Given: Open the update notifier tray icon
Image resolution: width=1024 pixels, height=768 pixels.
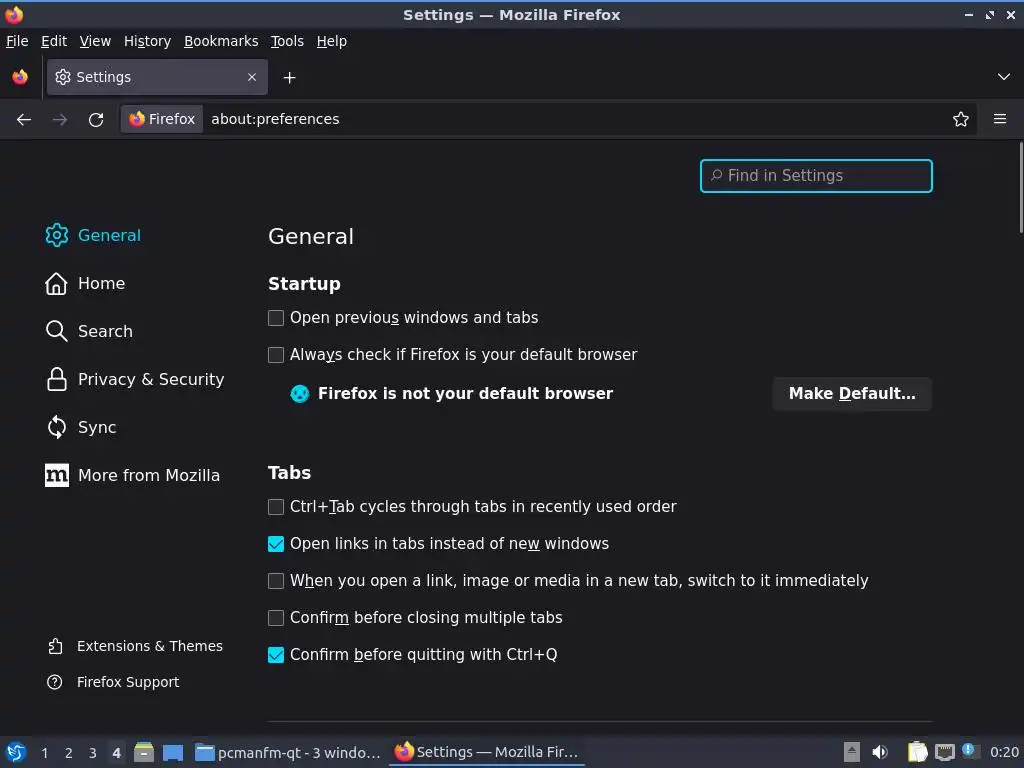Looking at the screenshot, I should click(969, 750).
